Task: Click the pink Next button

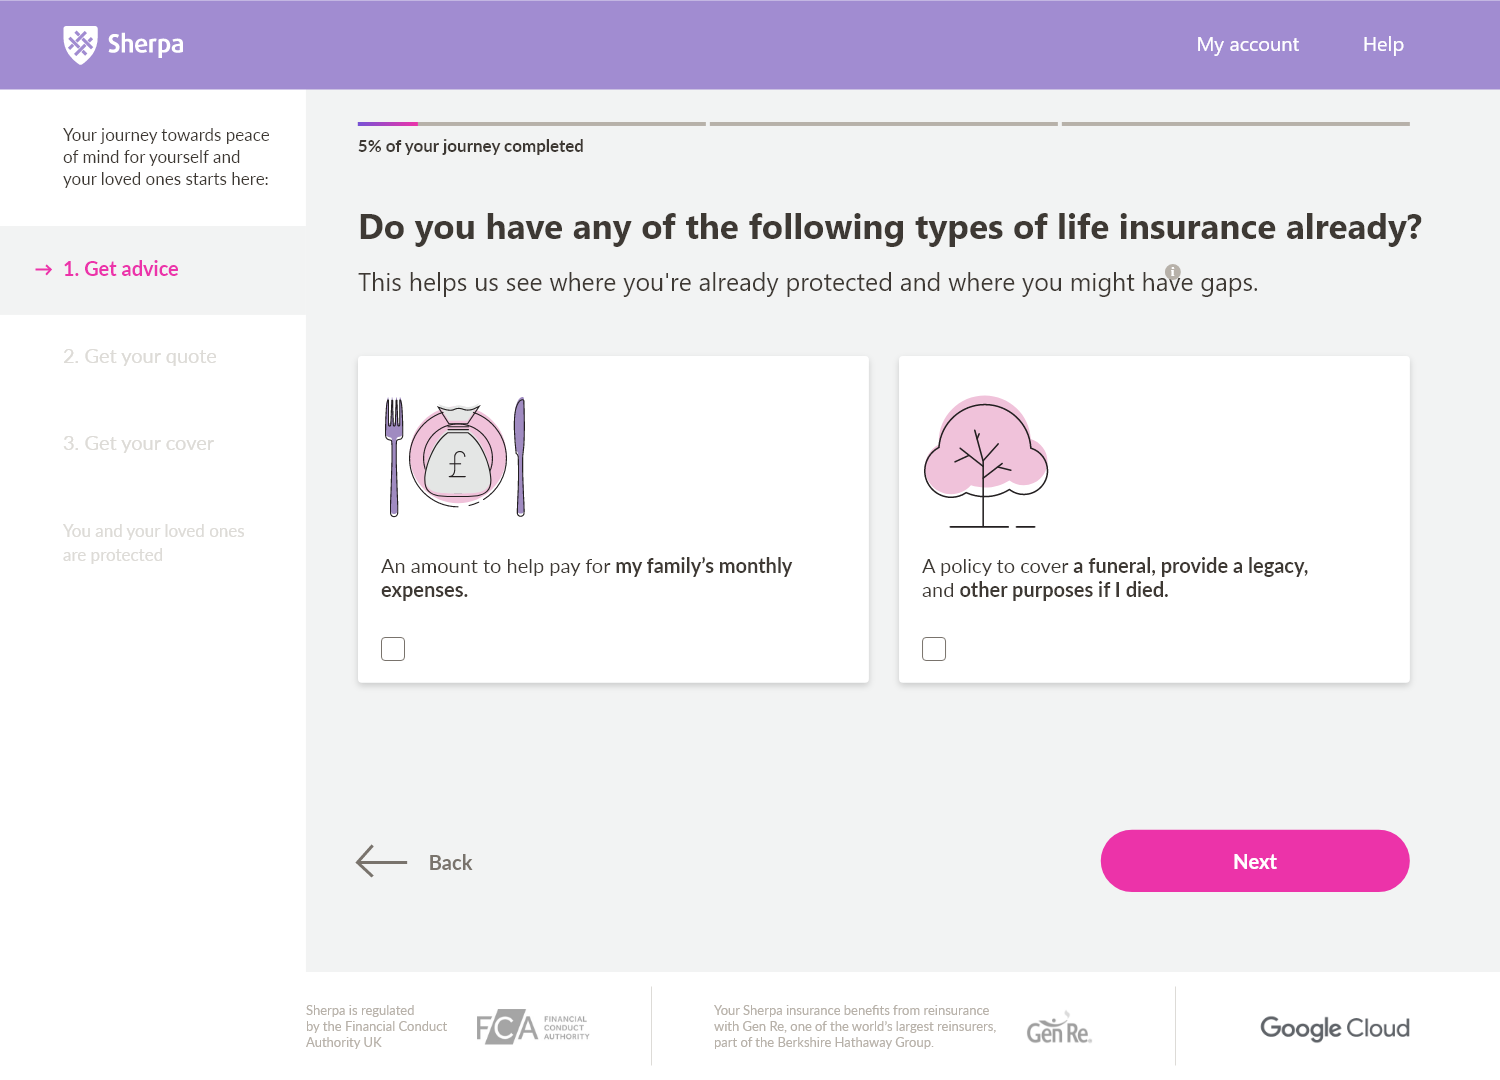Action: click(x=1255, y=861)
